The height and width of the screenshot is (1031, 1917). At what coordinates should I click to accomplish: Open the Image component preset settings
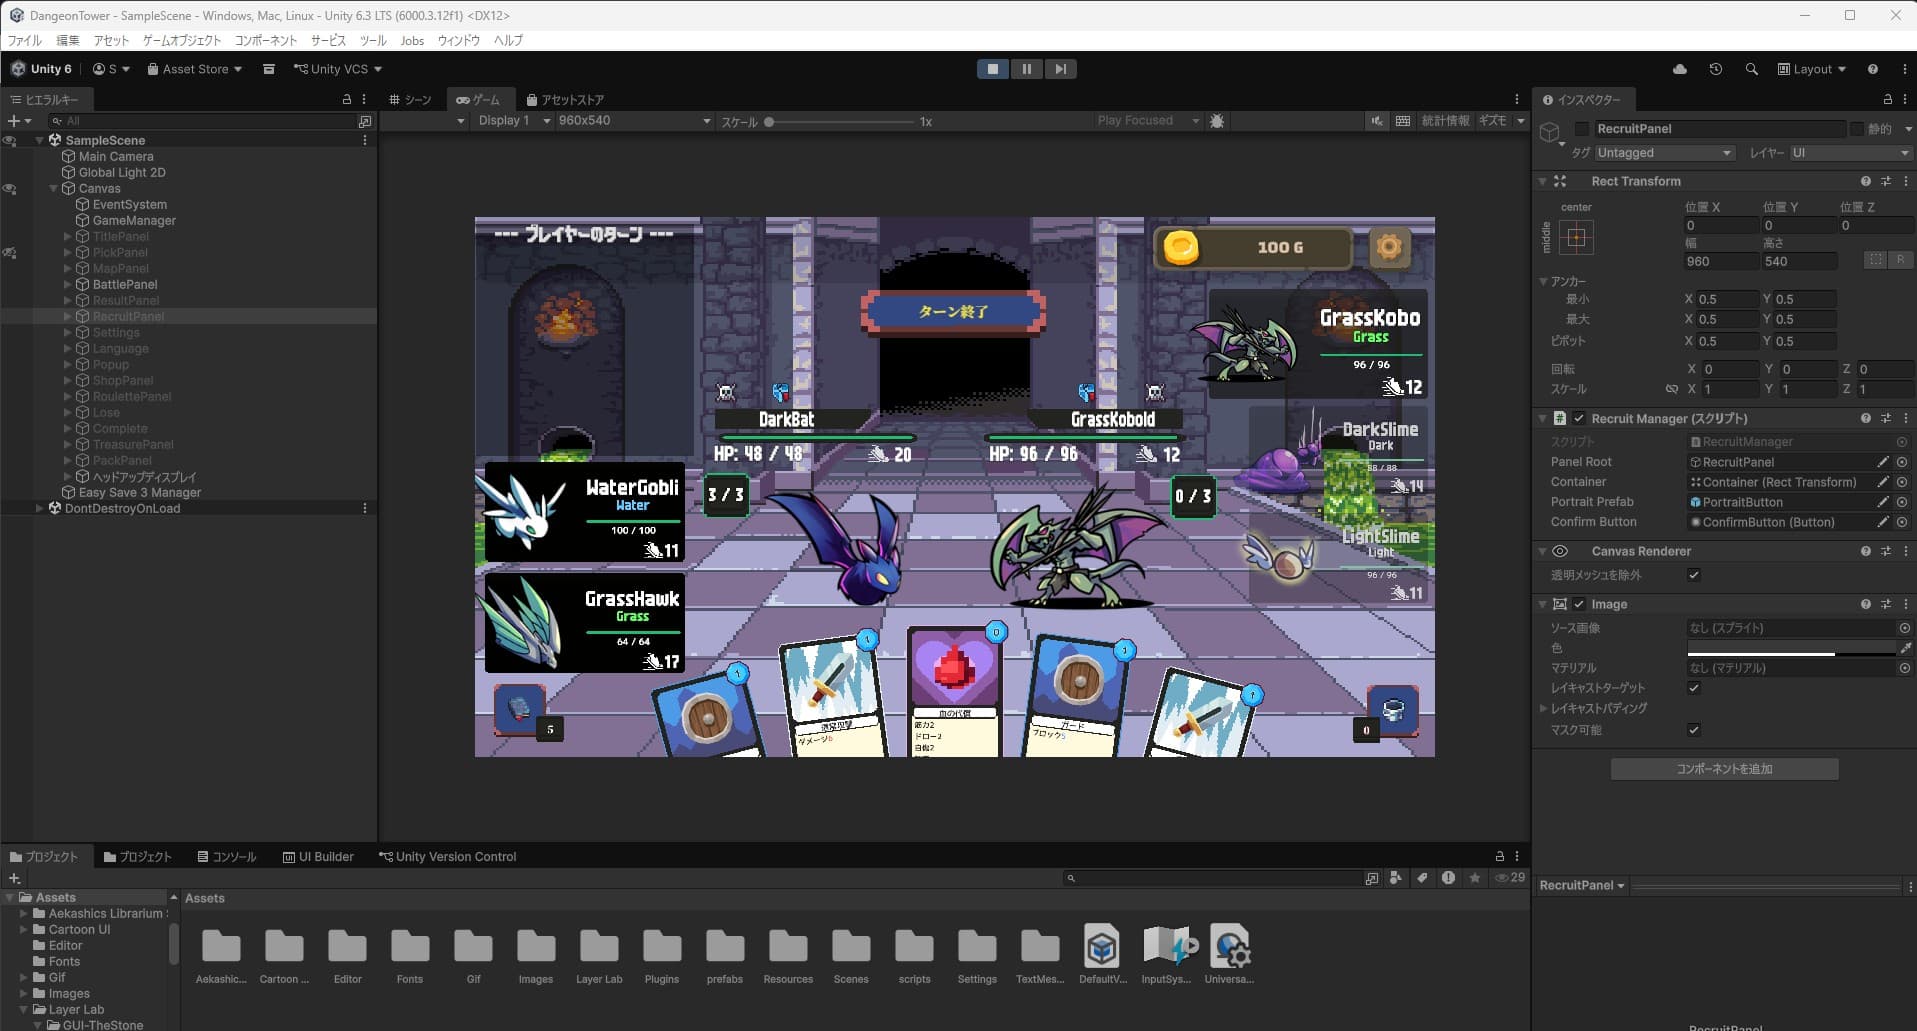pos(1886,604)
